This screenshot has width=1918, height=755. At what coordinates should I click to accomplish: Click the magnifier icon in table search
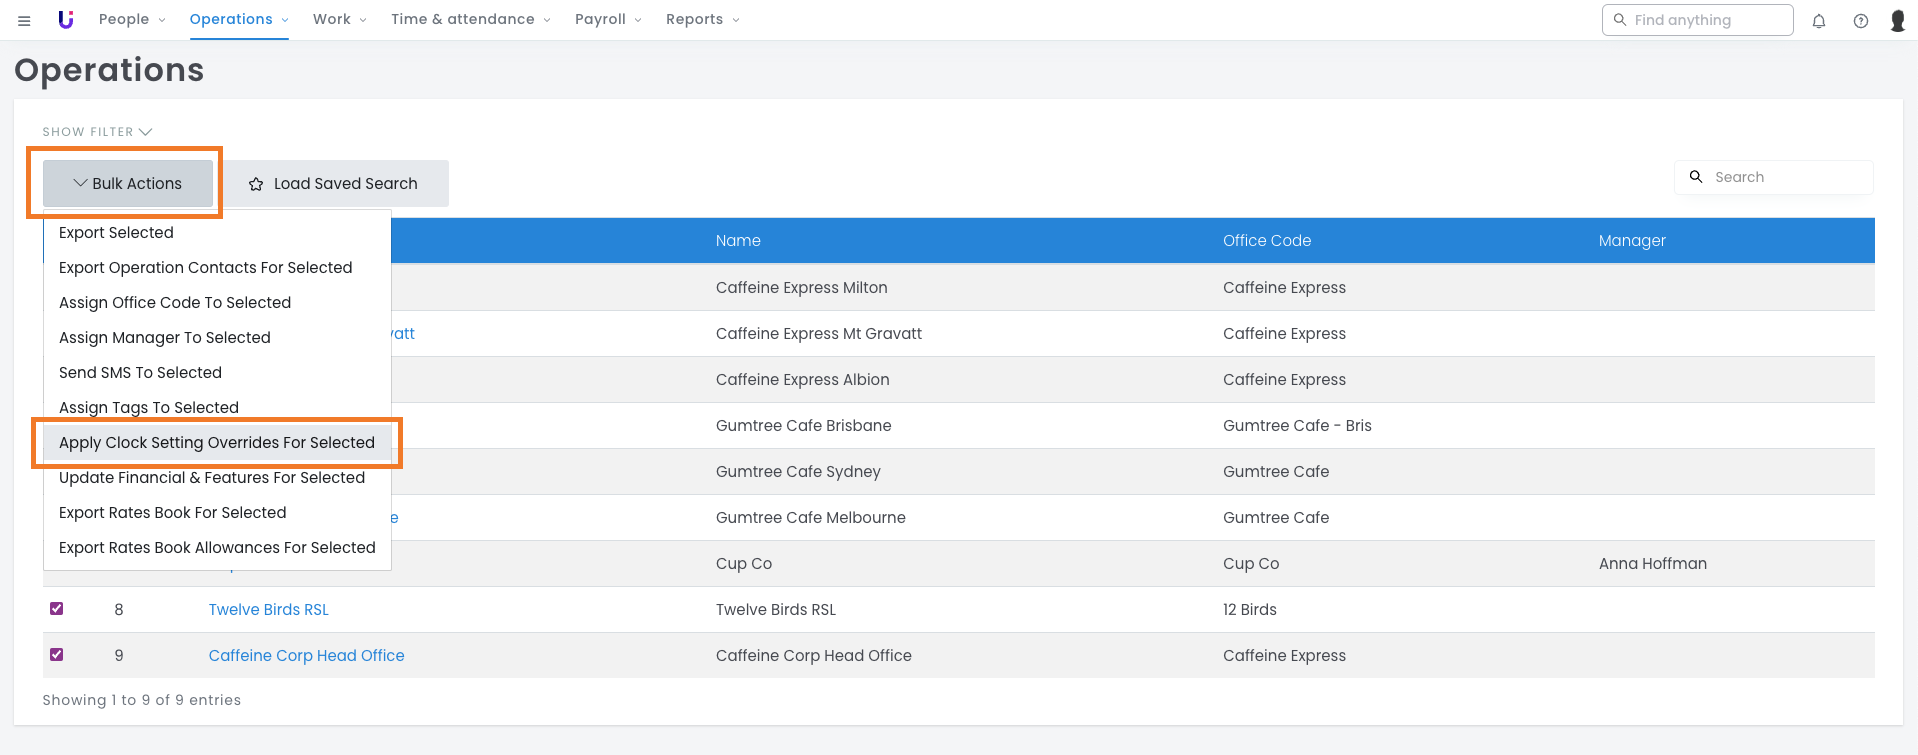[1696, 177]
